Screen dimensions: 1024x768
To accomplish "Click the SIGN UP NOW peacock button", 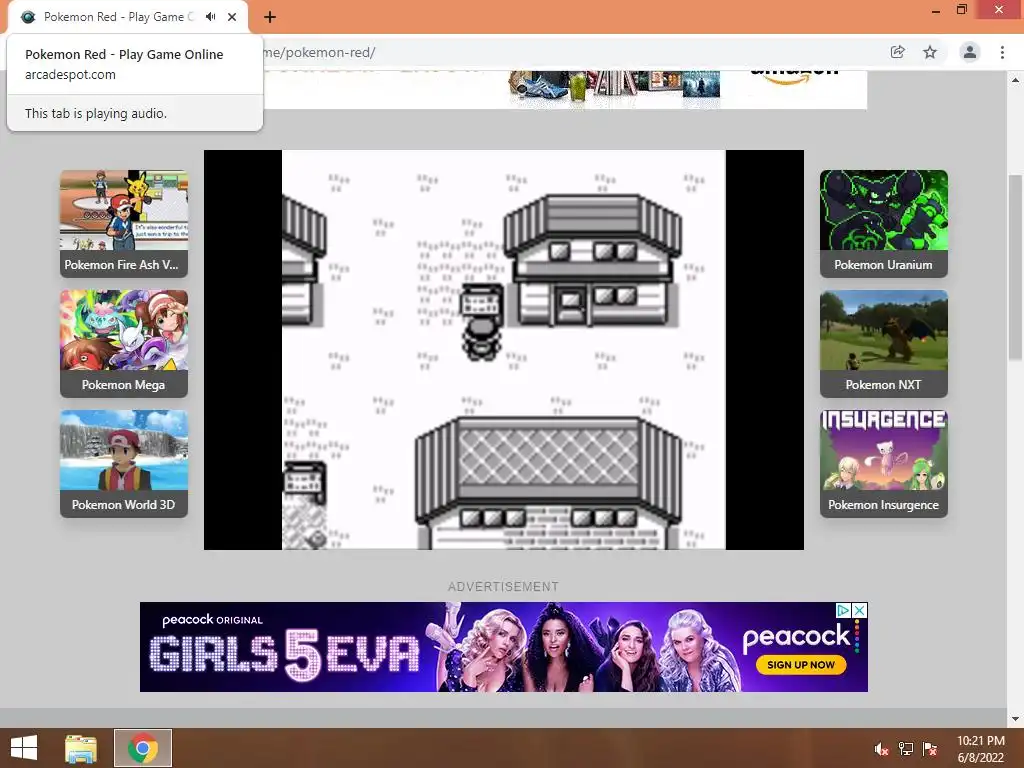I will [801, 665].
